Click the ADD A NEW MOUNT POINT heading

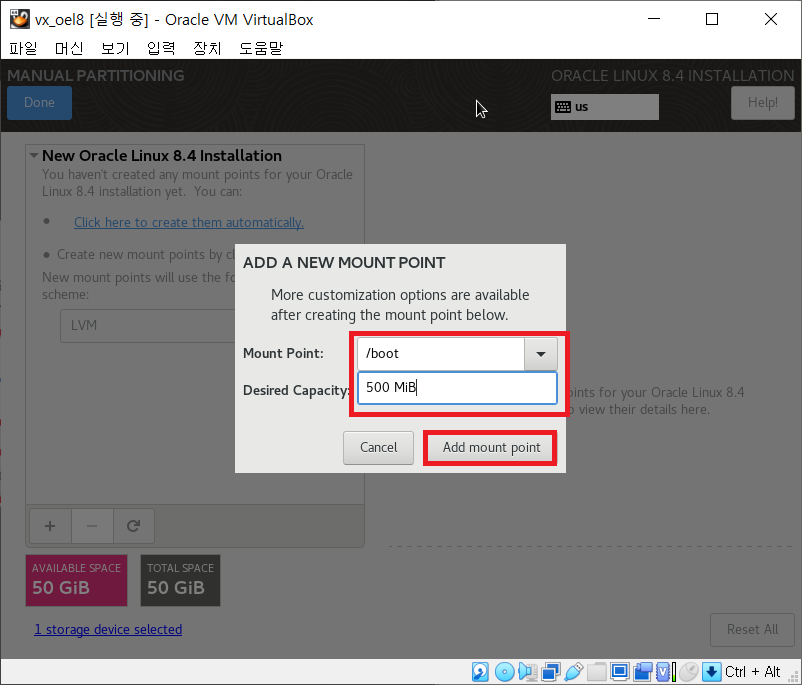coord(344,262)
